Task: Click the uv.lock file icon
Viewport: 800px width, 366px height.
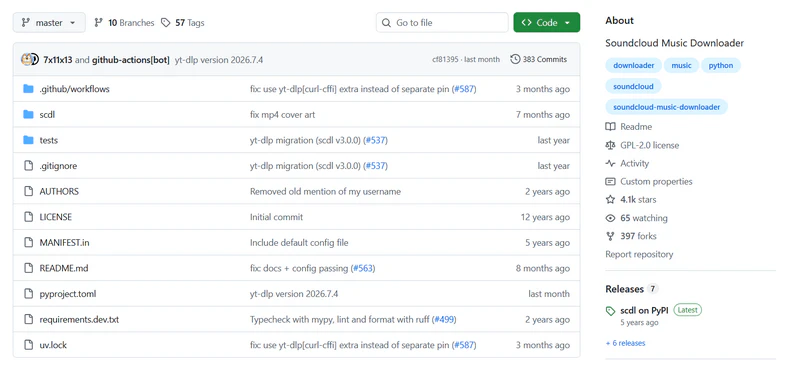Action: [29, 345]
